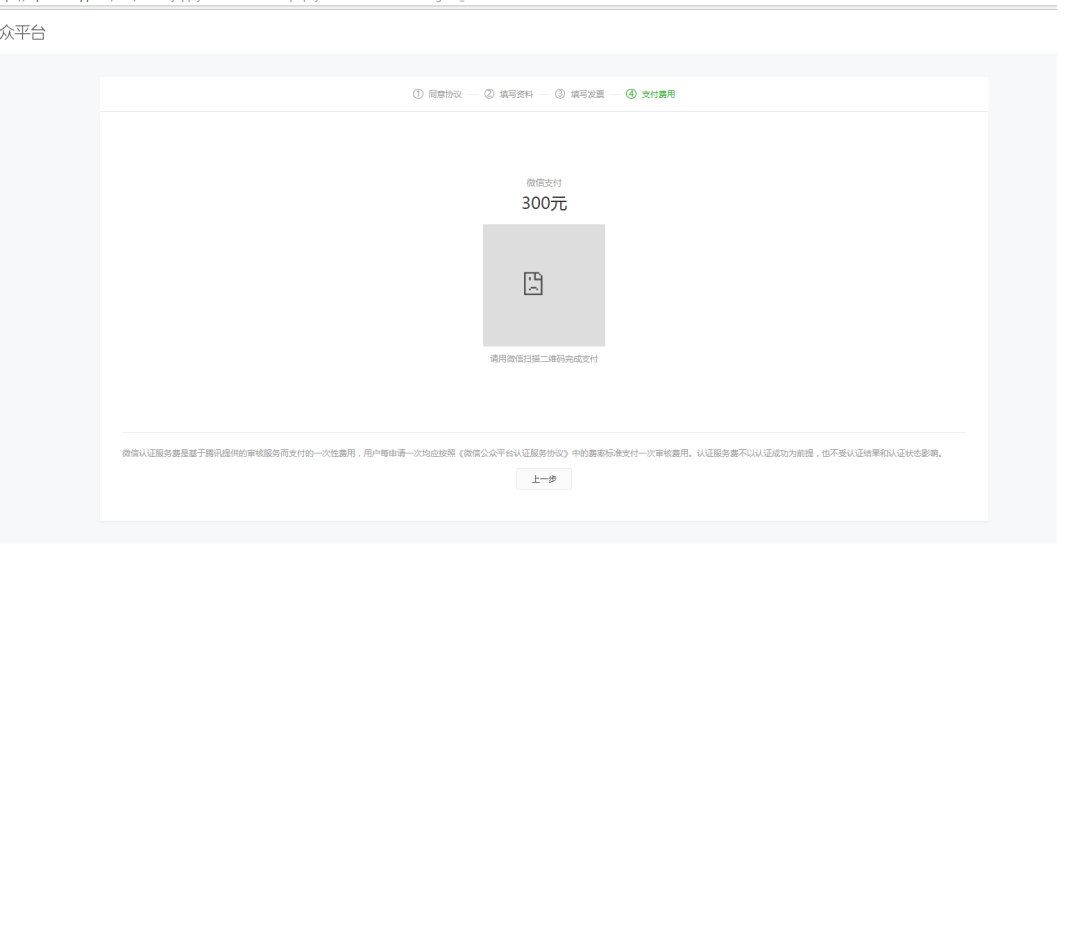Click the 上一步 previous step button
The width and height of the screenshot is (1080, 925).
tap(543, 479)
